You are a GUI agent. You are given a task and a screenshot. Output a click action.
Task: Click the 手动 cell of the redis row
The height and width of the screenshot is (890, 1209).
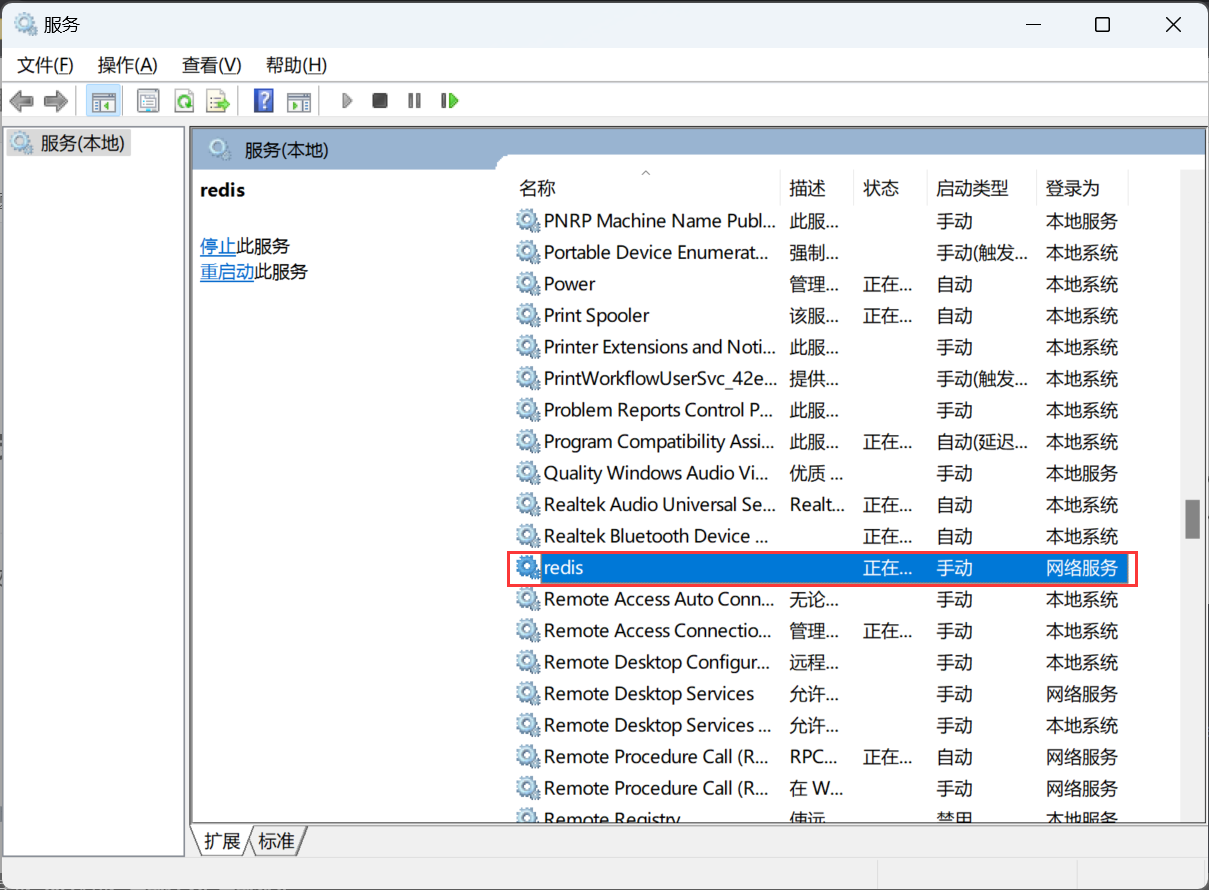coord(955,568)
